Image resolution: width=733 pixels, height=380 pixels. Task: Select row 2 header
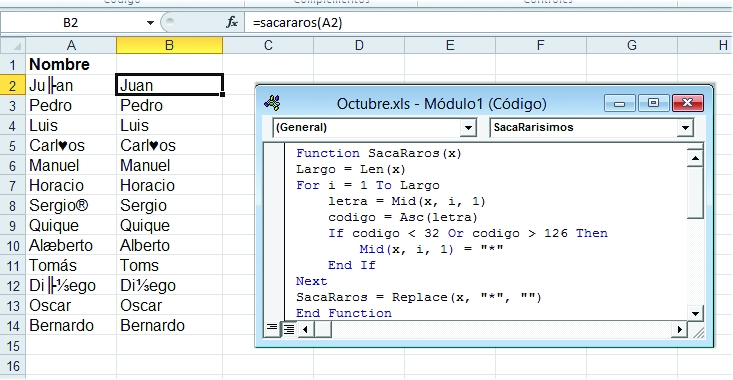point(13,86)
